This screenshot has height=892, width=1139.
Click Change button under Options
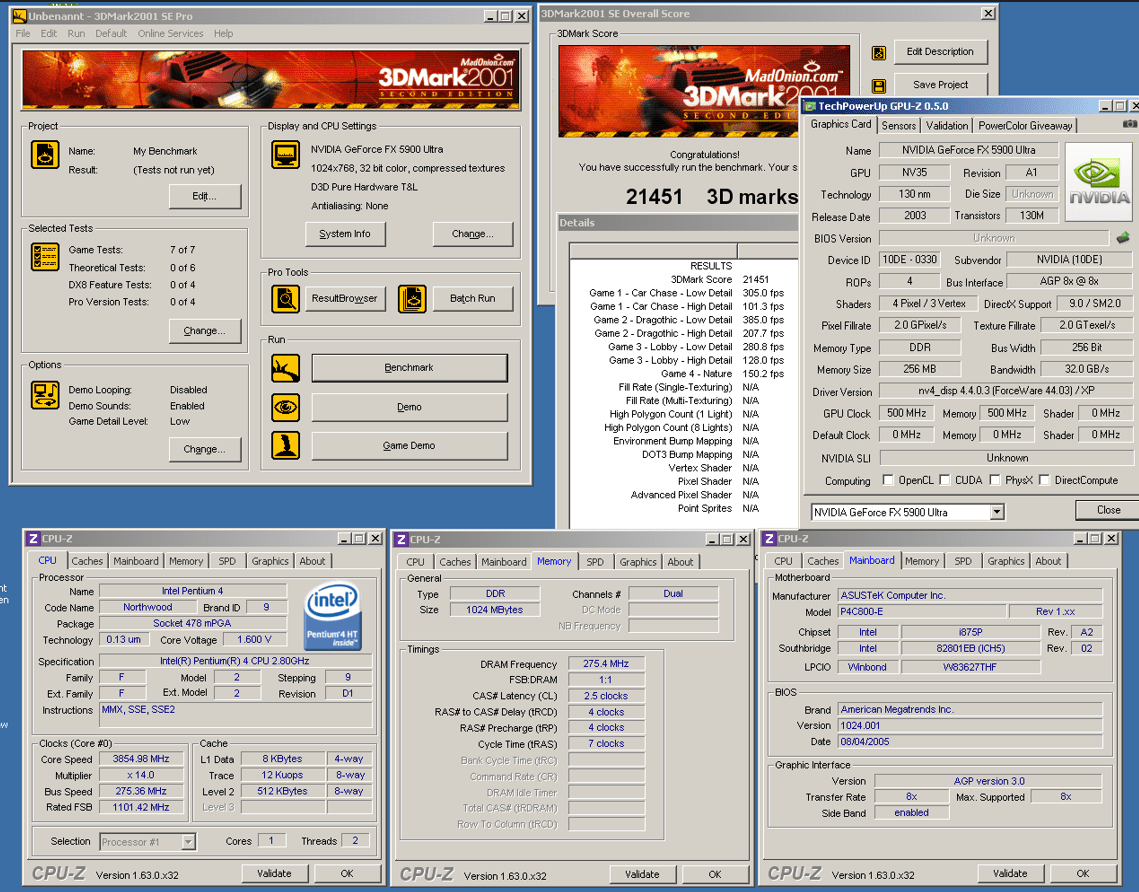(205, 449)
